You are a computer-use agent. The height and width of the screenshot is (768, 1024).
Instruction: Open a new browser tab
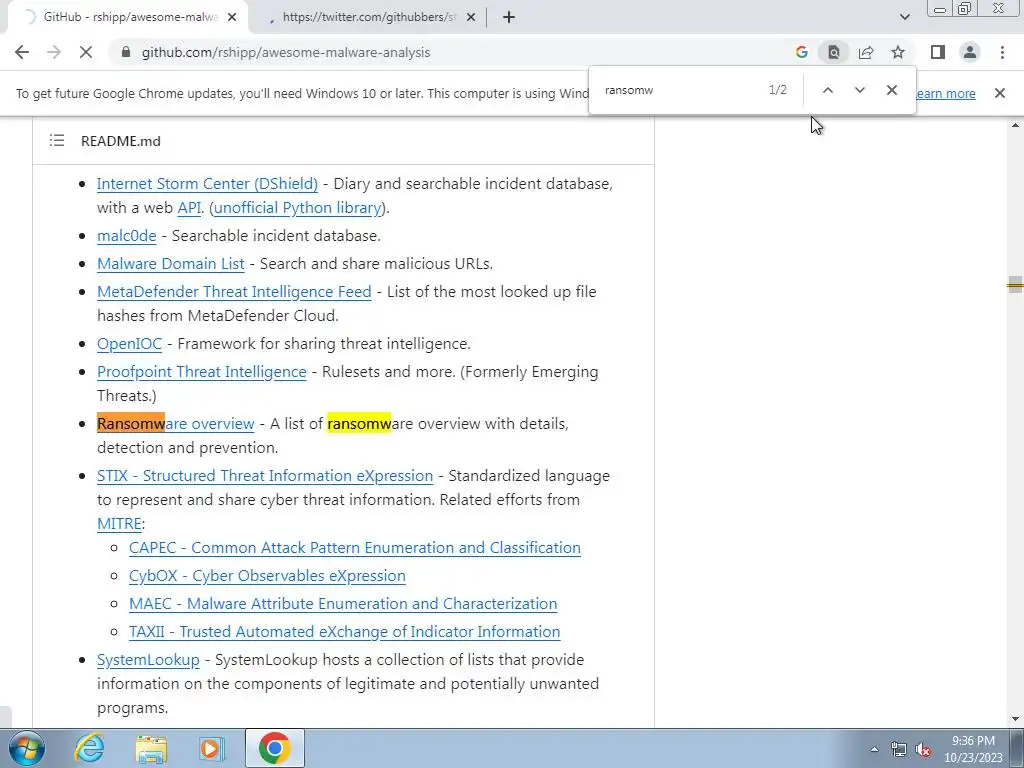[x=509, y=17]
